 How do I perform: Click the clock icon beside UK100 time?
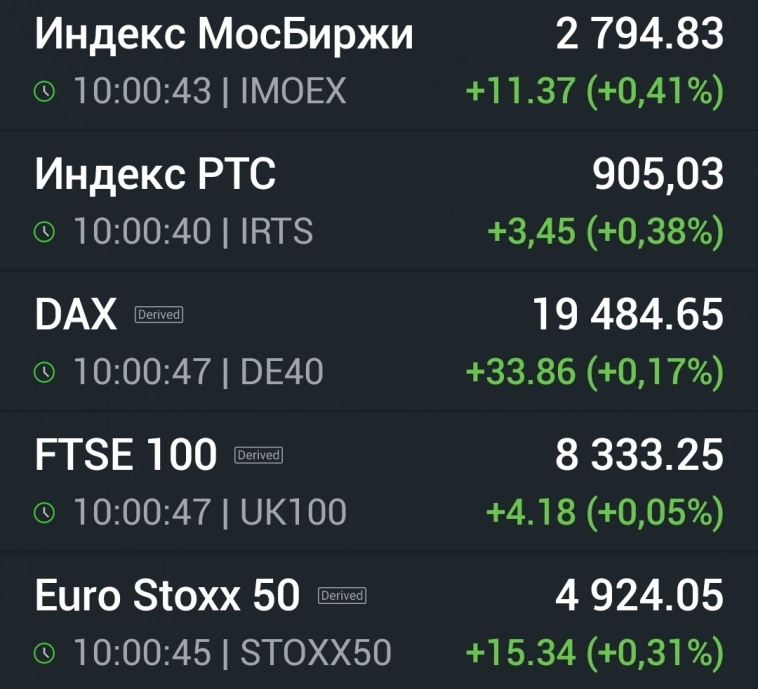pyautogui.click(x=45, y=513)
